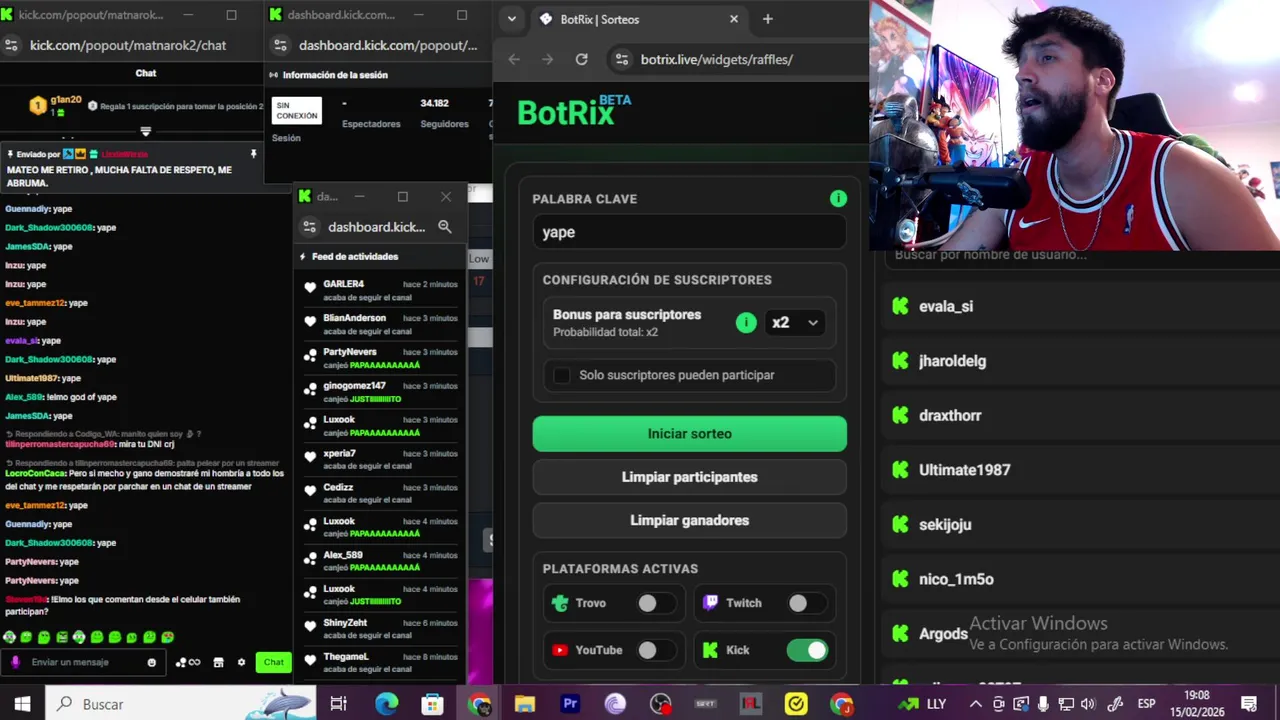Image resolution: width=1280 pixels, height=720 pixels.
Task: Toggle the YouTube platform switch
Action: 656,650
